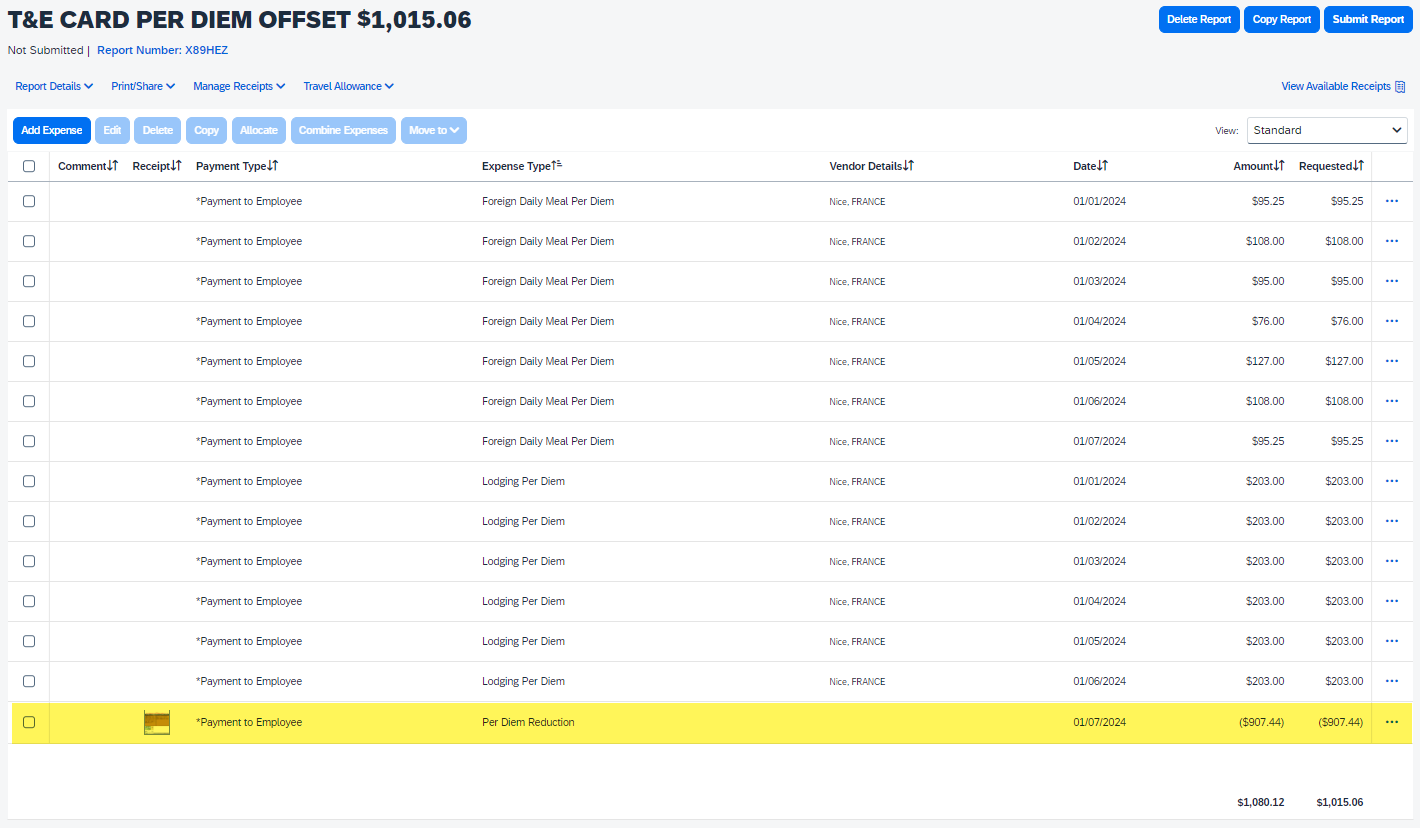
Task: Open more options for the $127.00 meal row
Action: point(1391,361)
